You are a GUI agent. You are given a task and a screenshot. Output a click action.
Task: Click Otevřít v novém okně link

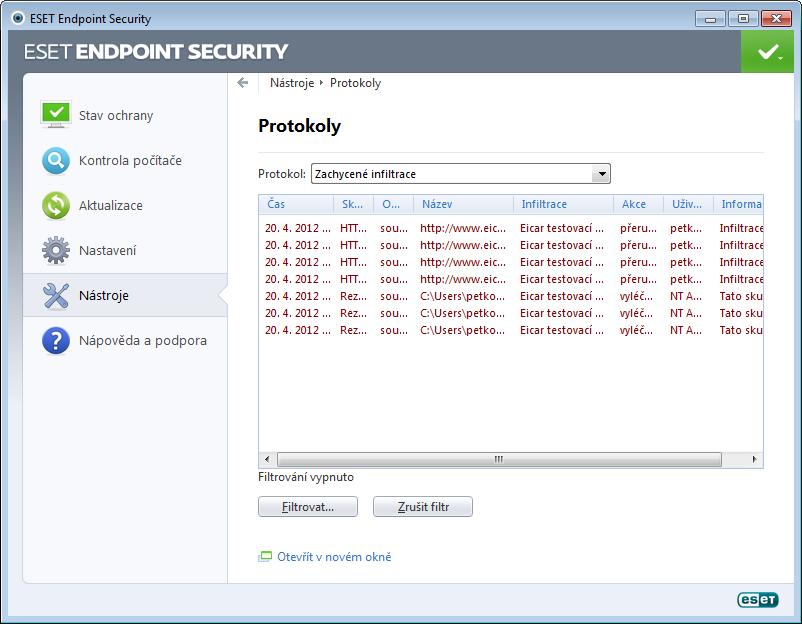tap(334, 556)
